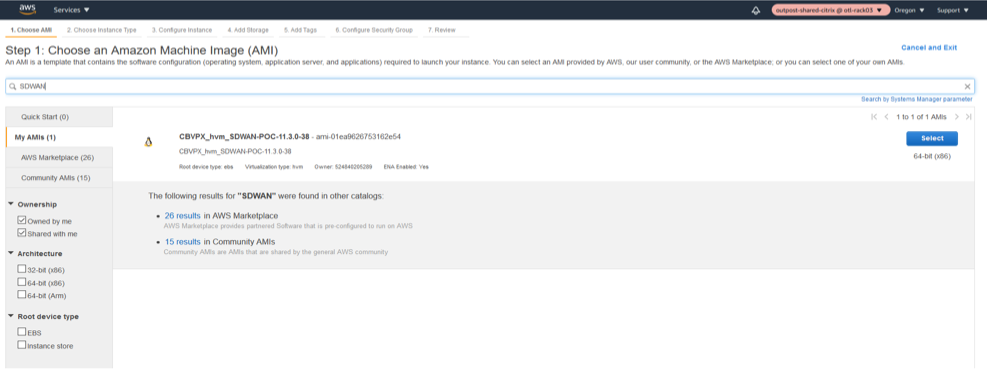Open the My AMIs (1) catalog tab
This screenshot has width=987, height=372.
point(59,137)
